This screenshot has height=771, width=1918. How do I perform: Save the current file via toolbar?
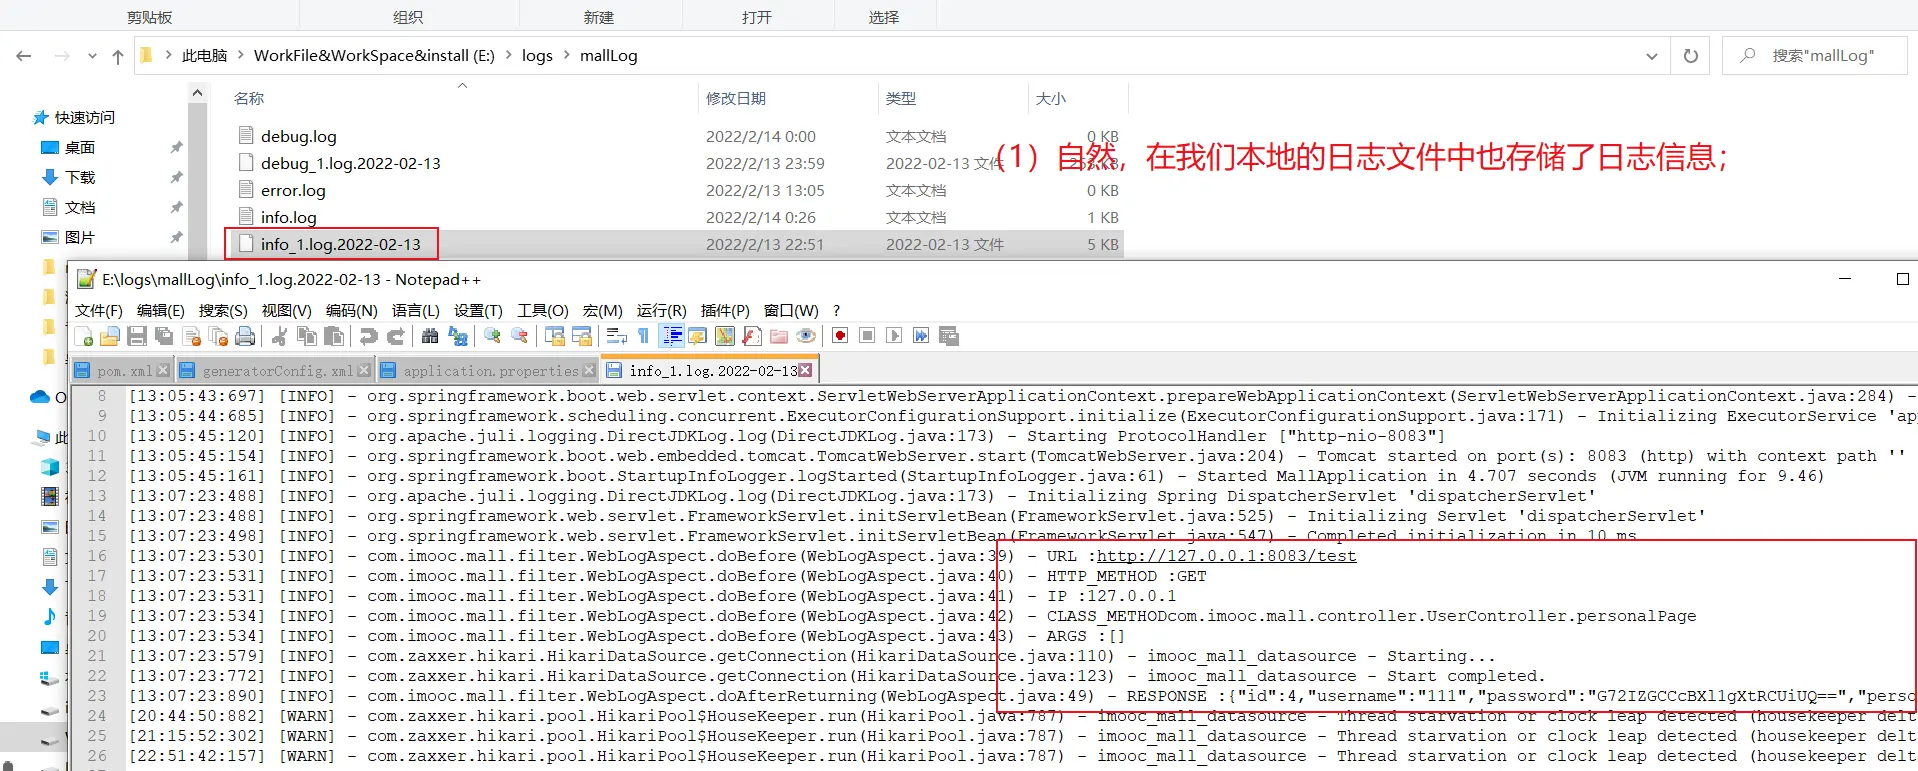point(137,336)
